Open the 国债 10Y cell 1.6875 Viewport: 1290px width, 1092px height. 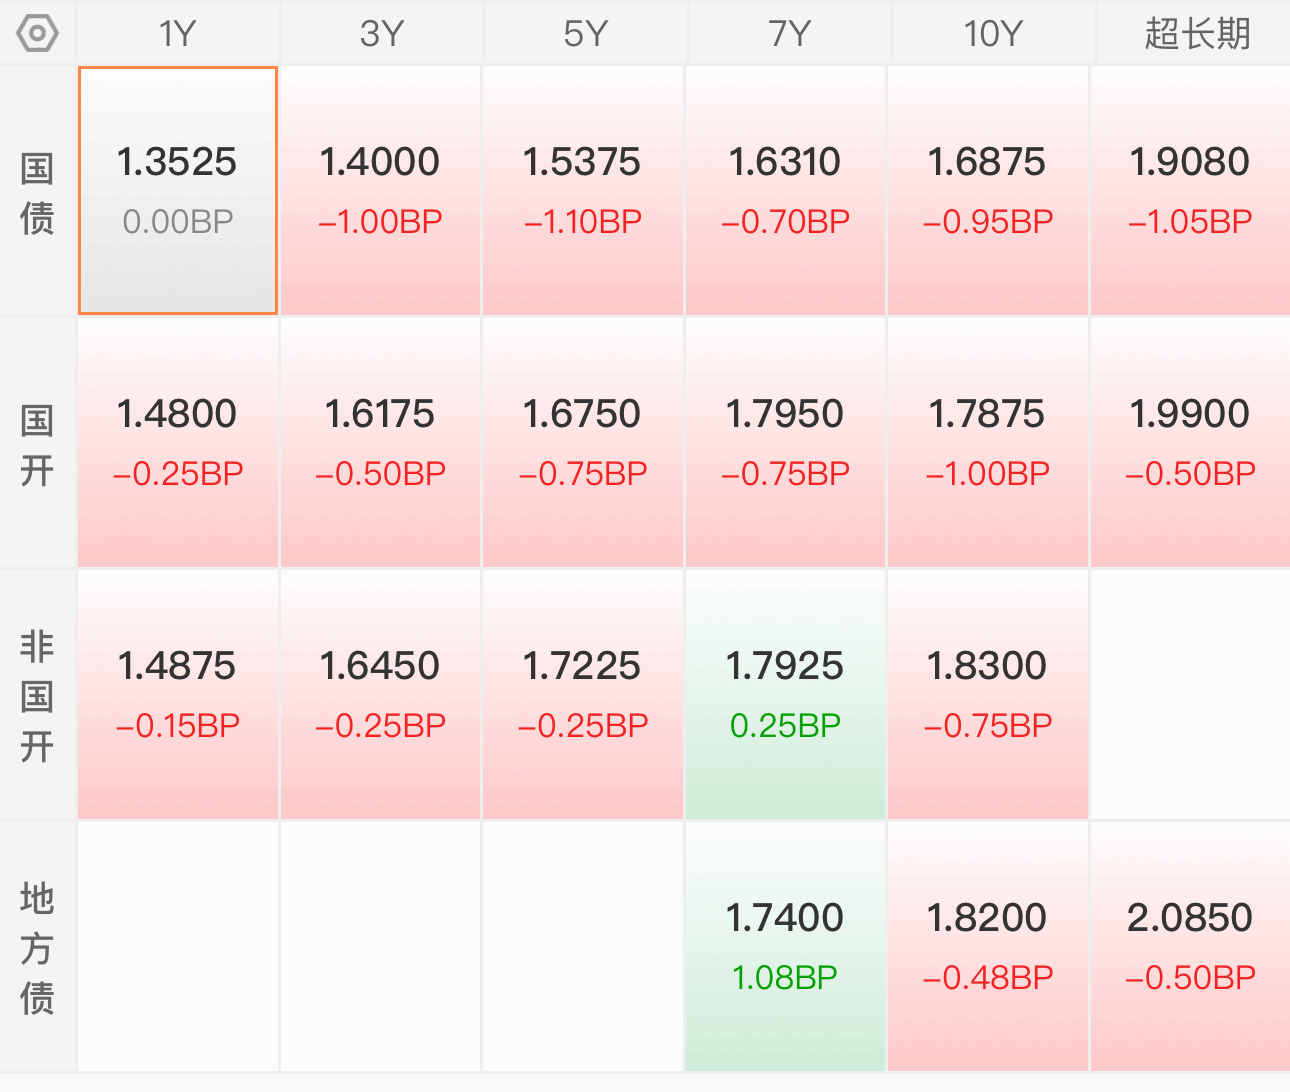click(987, 191)
